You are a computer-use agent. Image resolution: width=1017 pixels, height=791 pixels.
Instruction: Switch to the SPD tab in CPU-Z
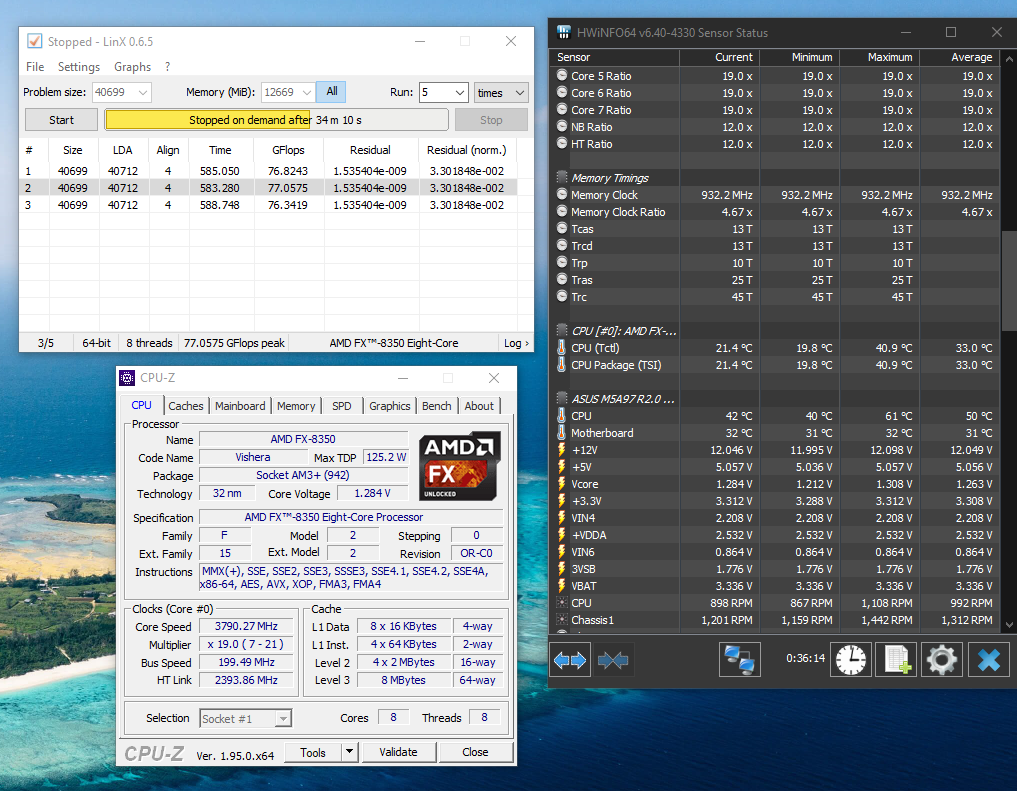pyautogui.click(x=341, y=406)
